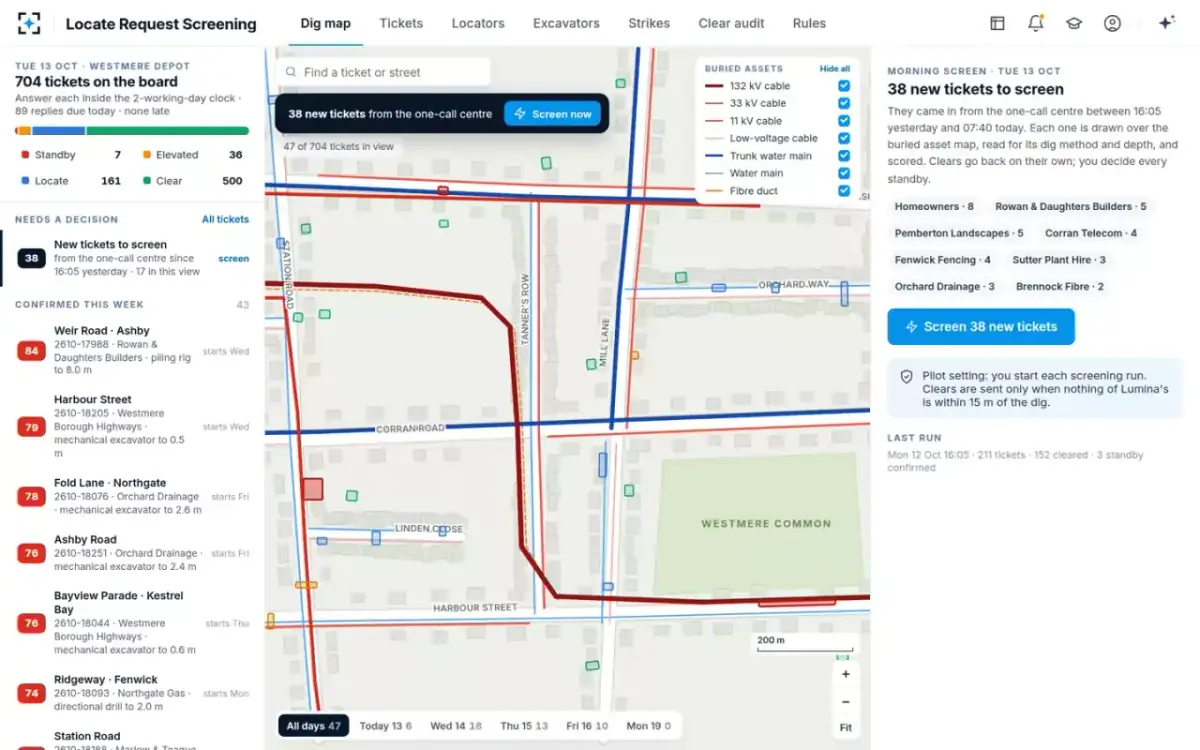Open the sparkle assistant icon
The height and width of the screenshot is (750, 1200).
click(1166, 23)
